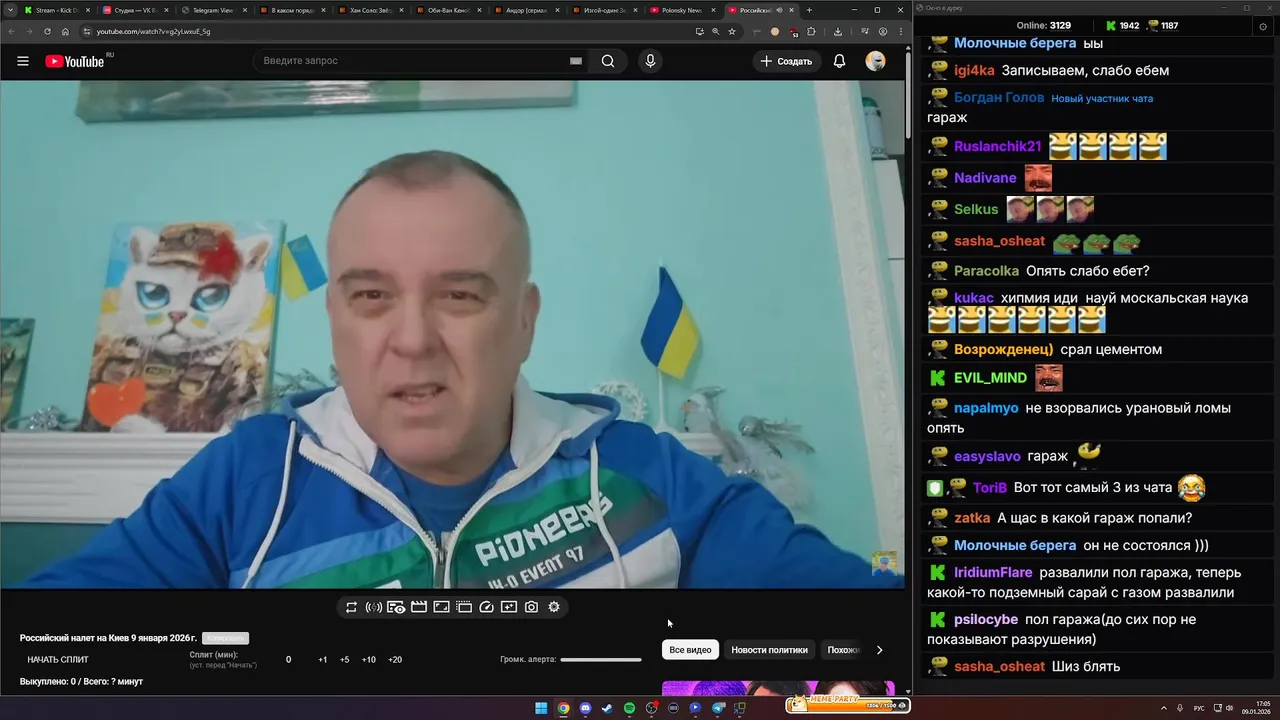
Task: Click the eye-overlay icon in the player toolbar
Action: pyautogui.click(x=396, y=607)
